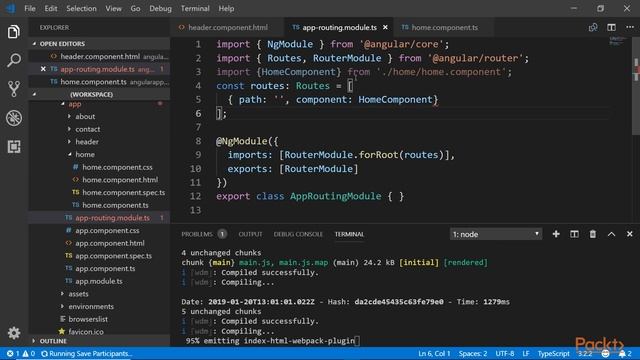Click the minimap code preview
The height and width of the screenshot is (360, 640).
[x=617, y=41]
